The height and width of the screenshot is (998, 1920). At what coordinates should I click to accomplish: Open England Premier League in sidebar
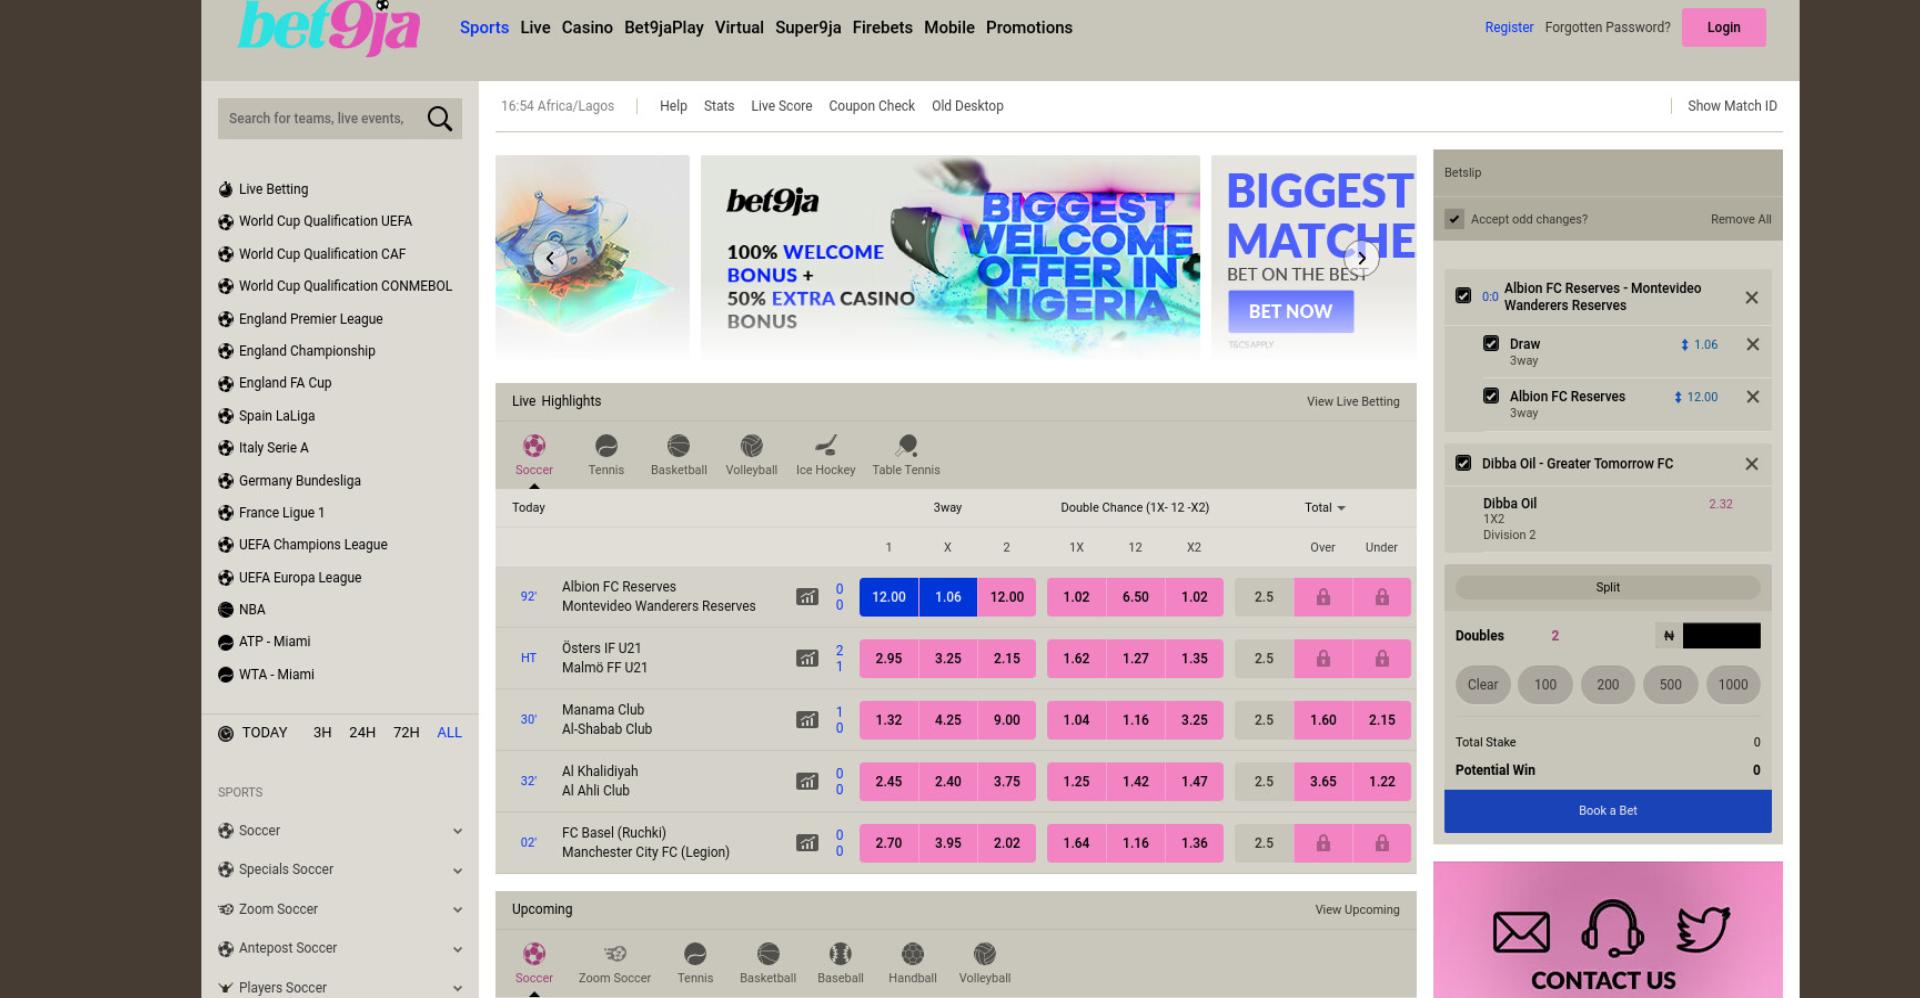pyautogui.click(x=310, y=319)
